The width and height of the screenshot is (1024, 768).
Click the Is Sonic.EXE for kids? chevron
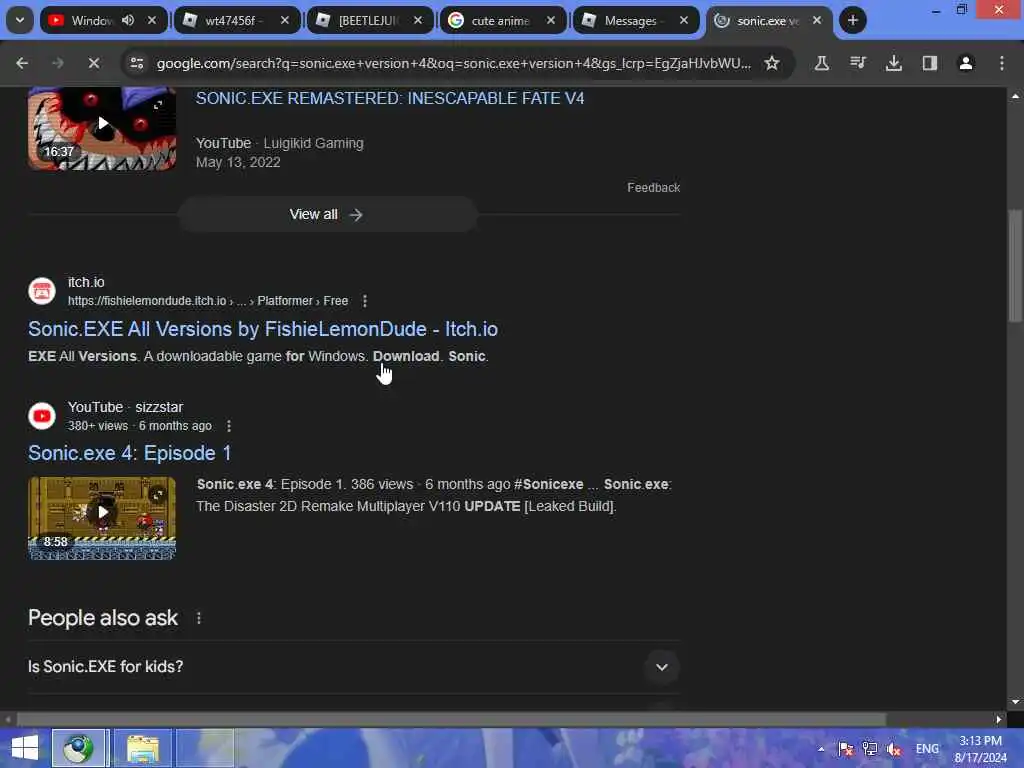click(662, 667)
